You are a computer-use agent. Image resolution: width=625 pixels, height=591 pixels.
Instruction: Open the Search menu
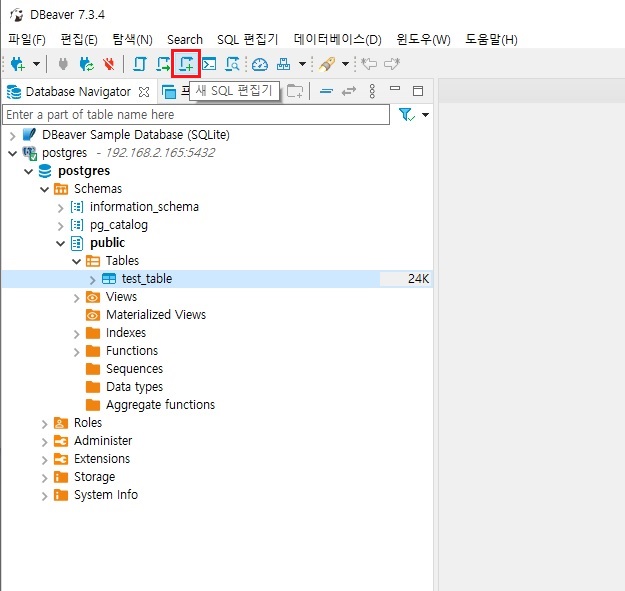[185, 39]
